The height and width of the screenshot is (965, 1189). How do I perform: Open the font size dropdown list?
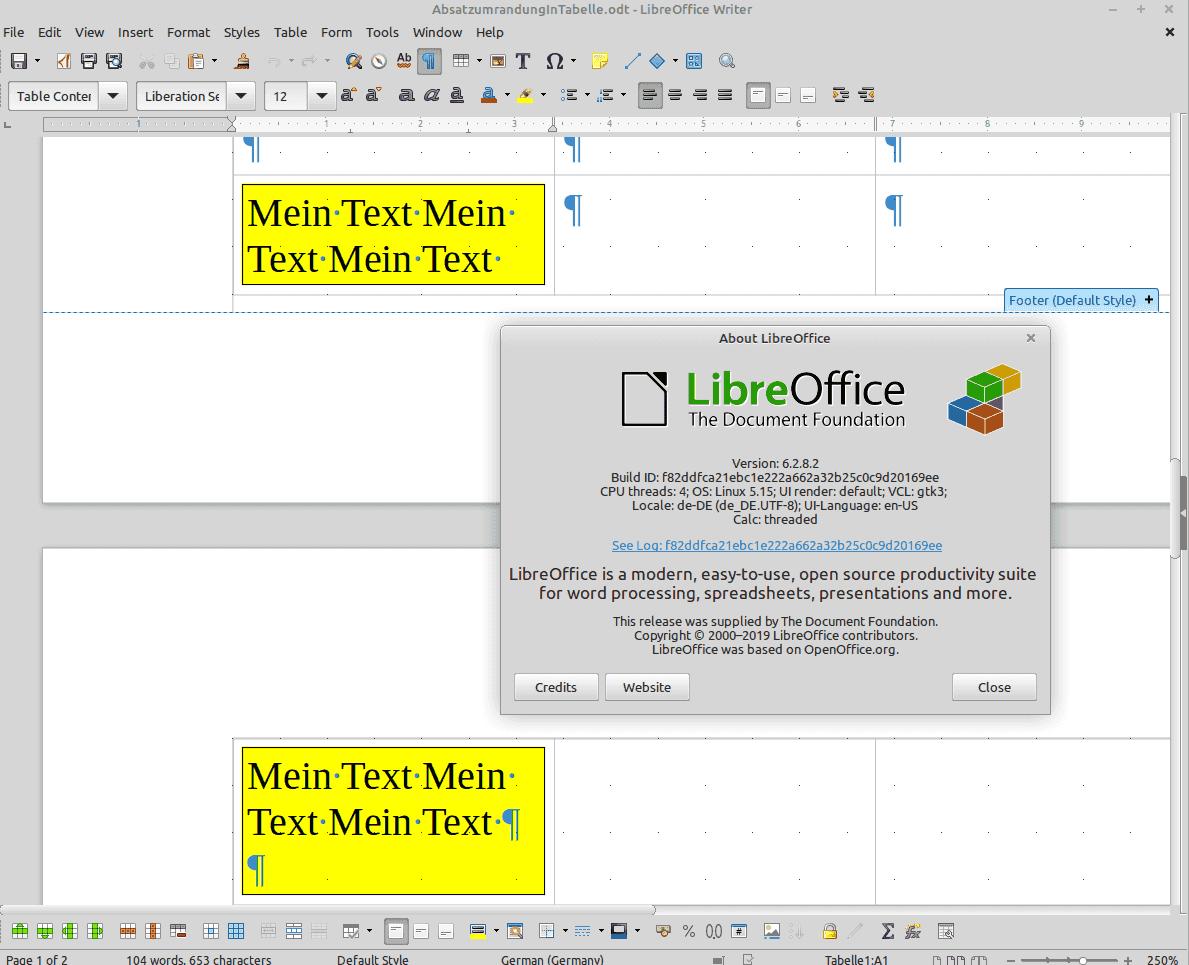[322, 96]
